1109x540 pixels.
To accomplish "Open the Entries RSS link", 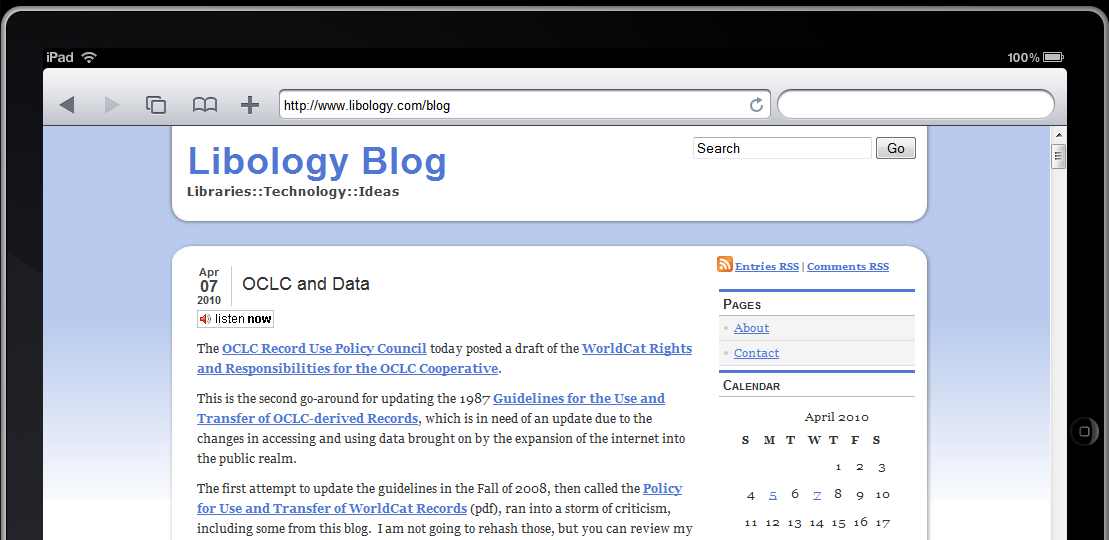I will click(767, 267).
